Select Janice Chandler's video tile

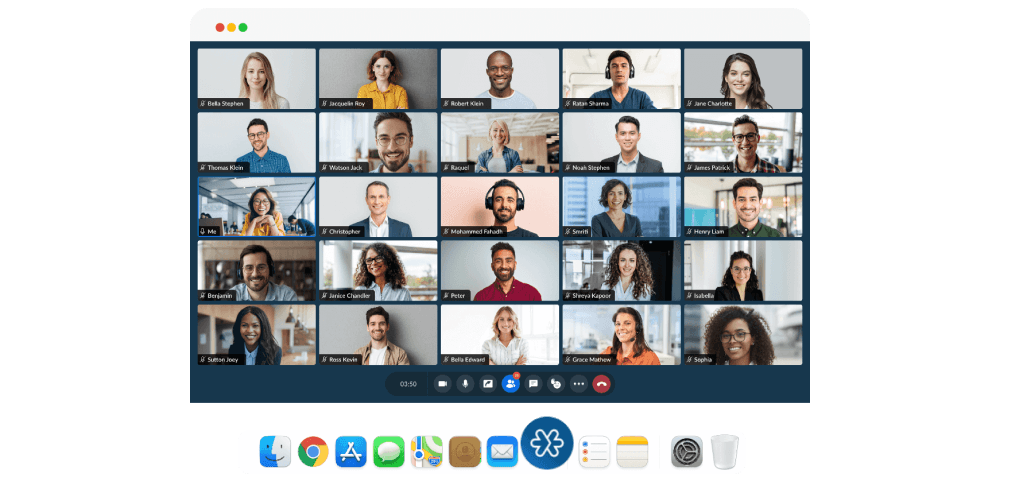[x=378, y=271]
